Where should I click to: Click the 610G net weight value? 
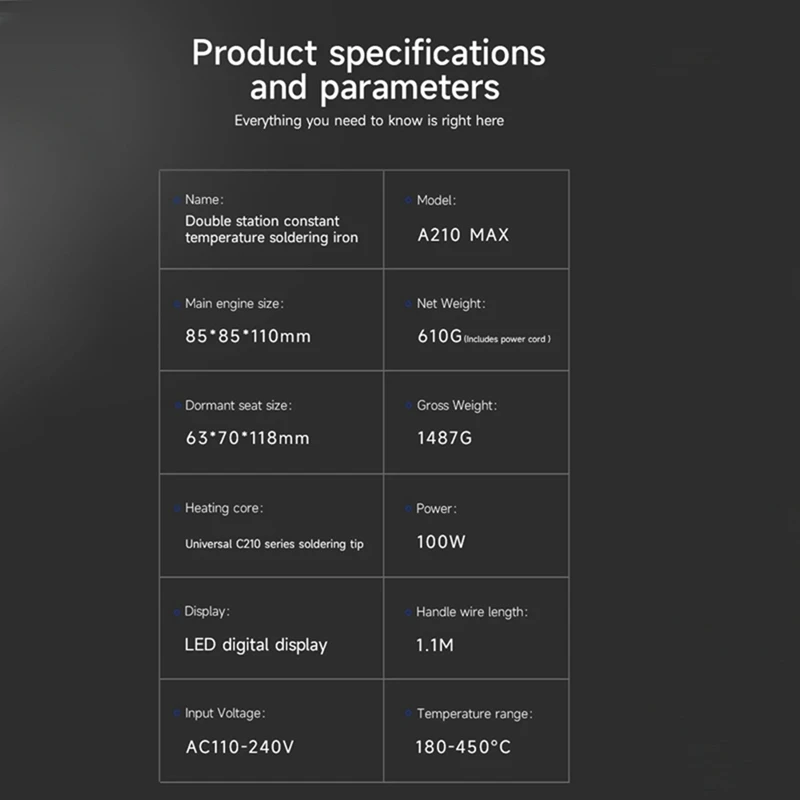[439, 336]
